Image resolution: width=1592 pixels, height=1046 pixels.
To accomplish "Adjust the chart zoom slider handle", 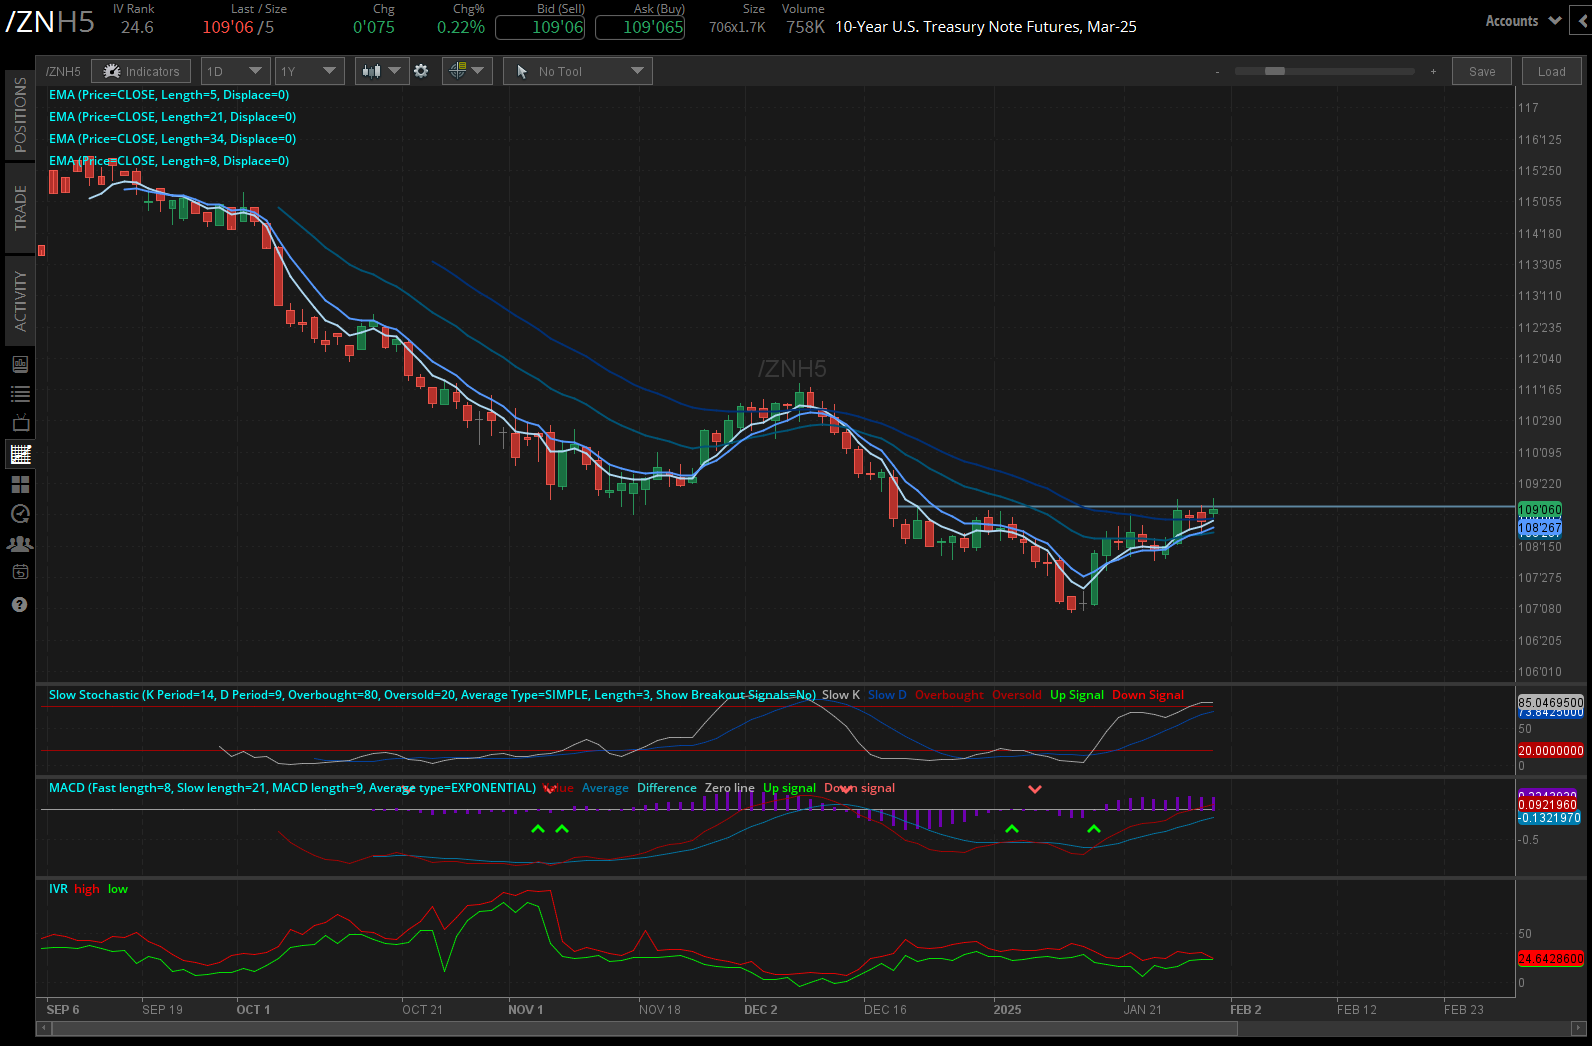I will pyautogui.click(x=1275, y=72).
